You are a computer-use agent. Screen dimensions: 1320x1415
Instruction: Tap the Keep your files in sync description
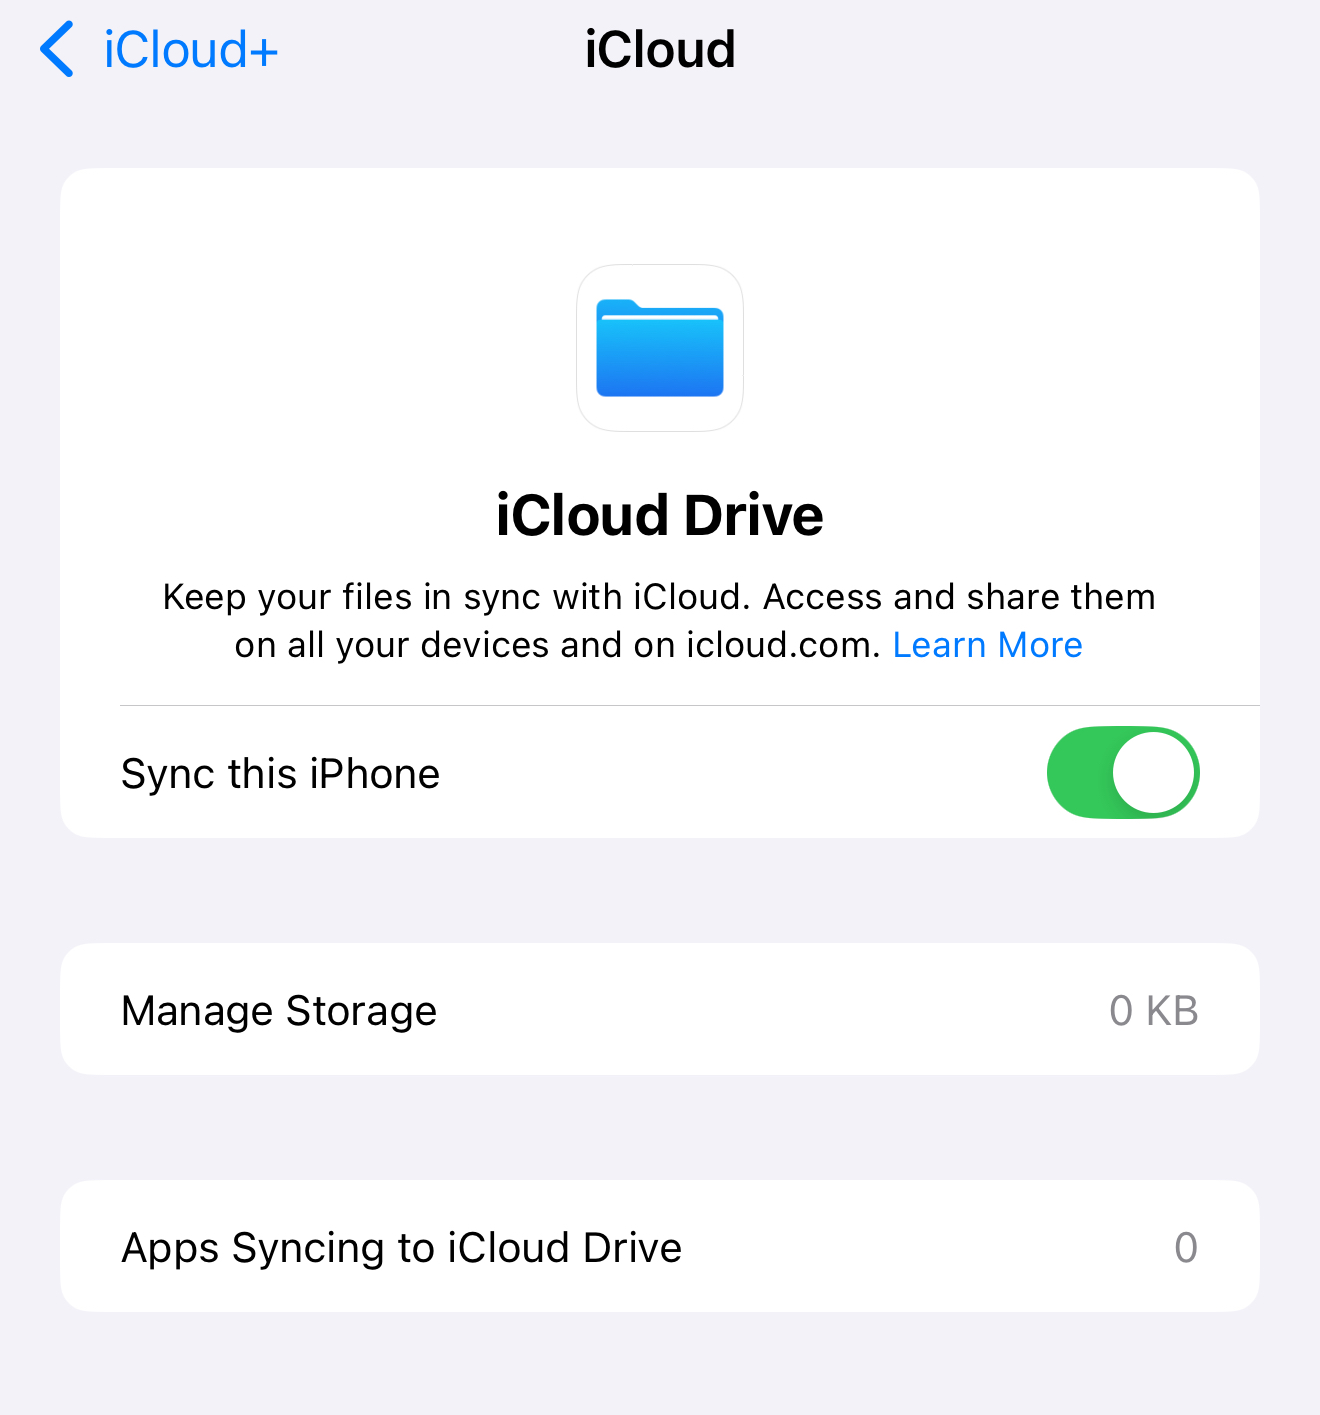[660, 621]
